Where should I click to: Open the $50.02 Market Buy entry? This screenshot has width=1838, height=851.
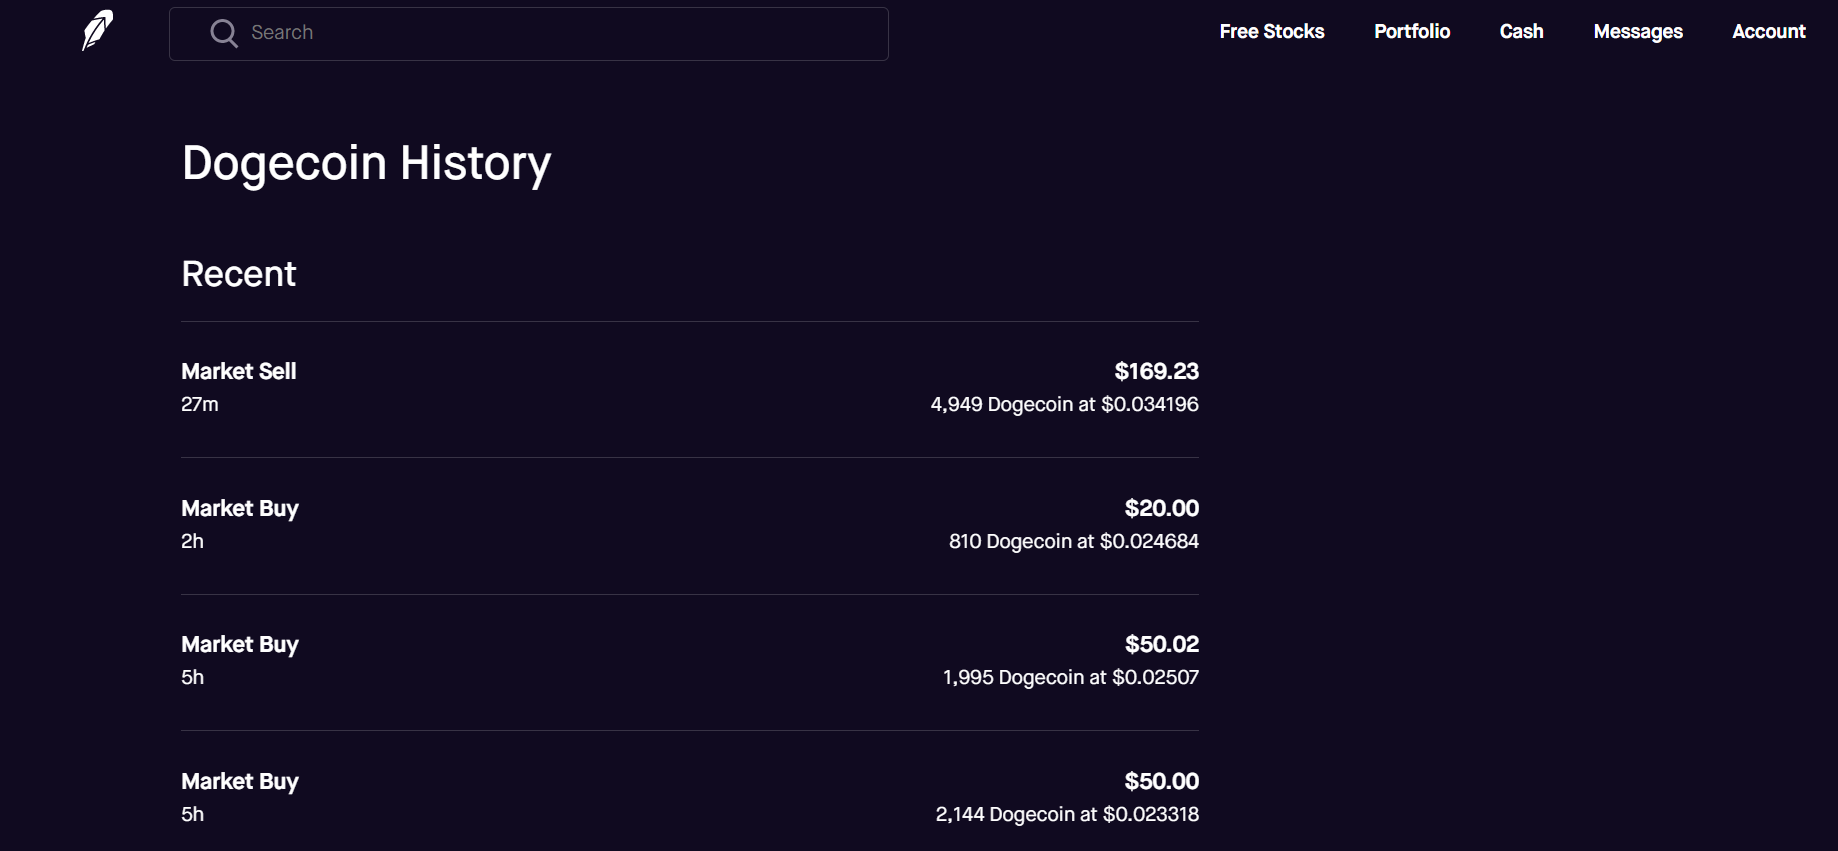point(240,645)
